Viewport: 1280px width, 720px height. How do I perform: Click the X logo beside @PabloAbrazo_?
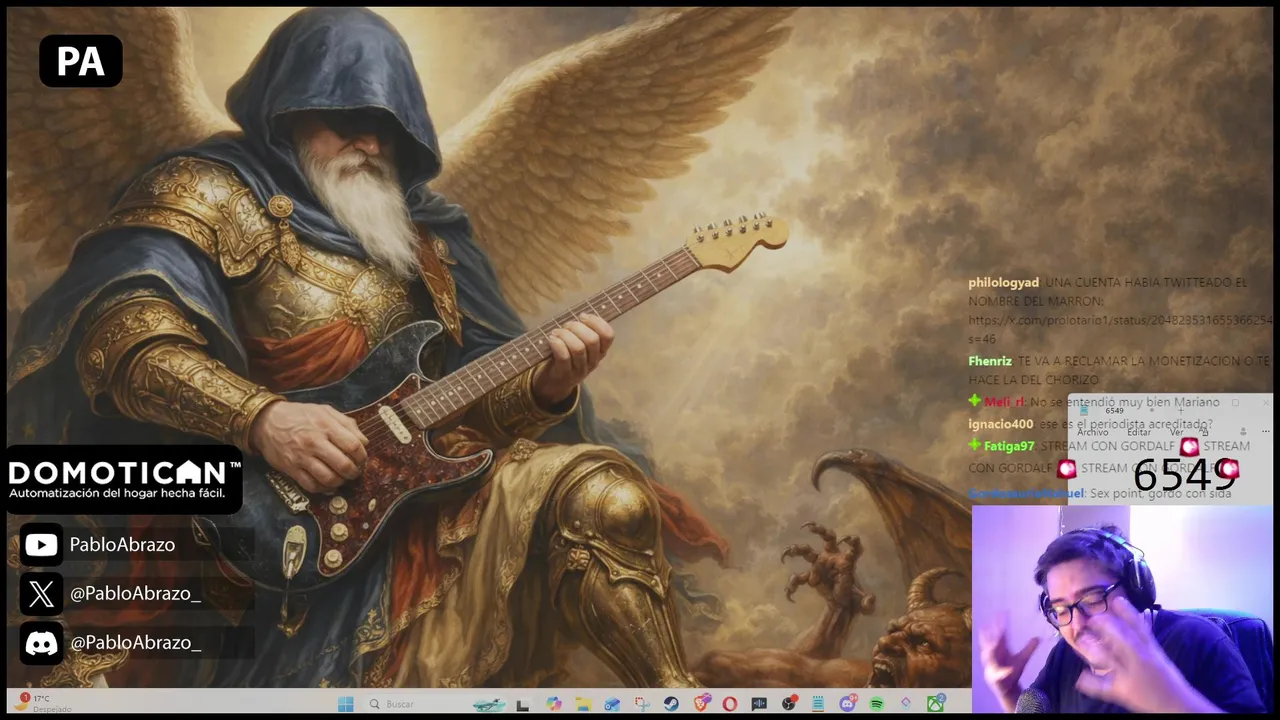[x=41, y=594]
